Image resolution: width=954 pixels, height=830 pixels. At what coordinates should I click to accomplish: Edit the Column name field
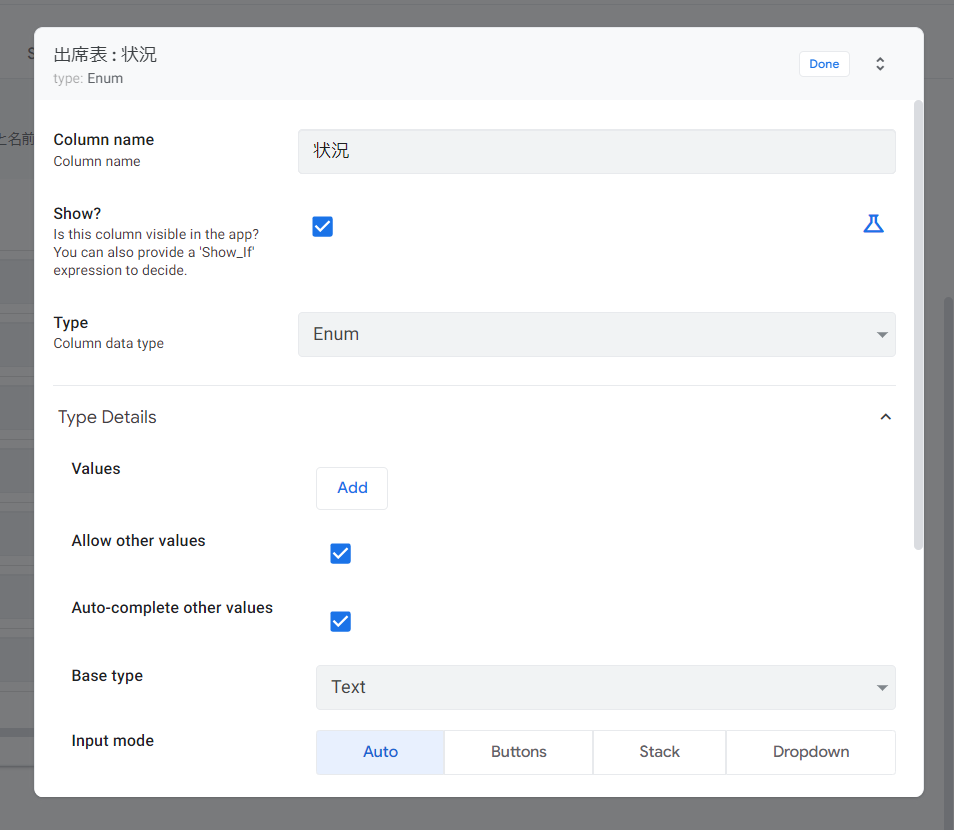pyautogui.click(x=596, y=151)
